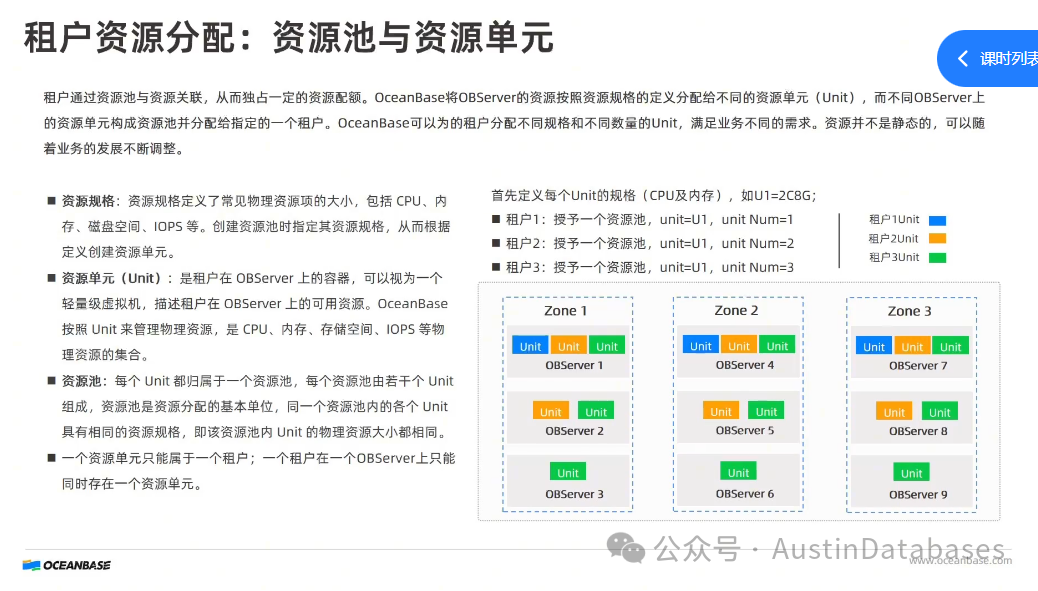The image size is (1038, 591).
Task: Click the OBServer 4 label
Action: [x=745, y=365]
